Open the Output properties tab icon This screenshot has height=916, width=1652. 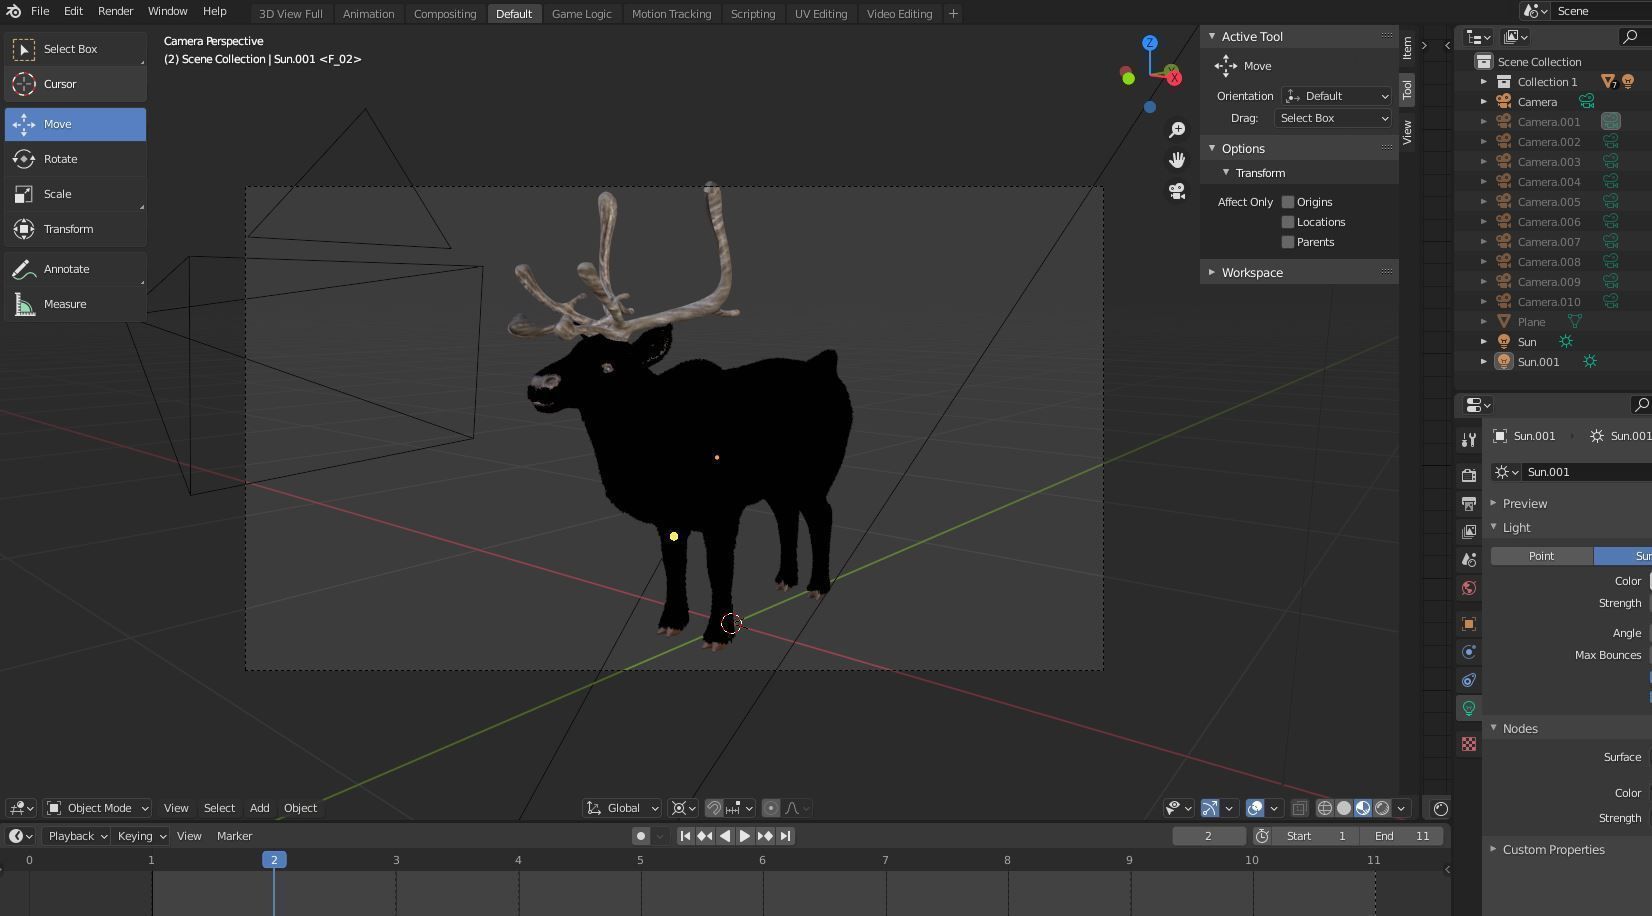1469,504
